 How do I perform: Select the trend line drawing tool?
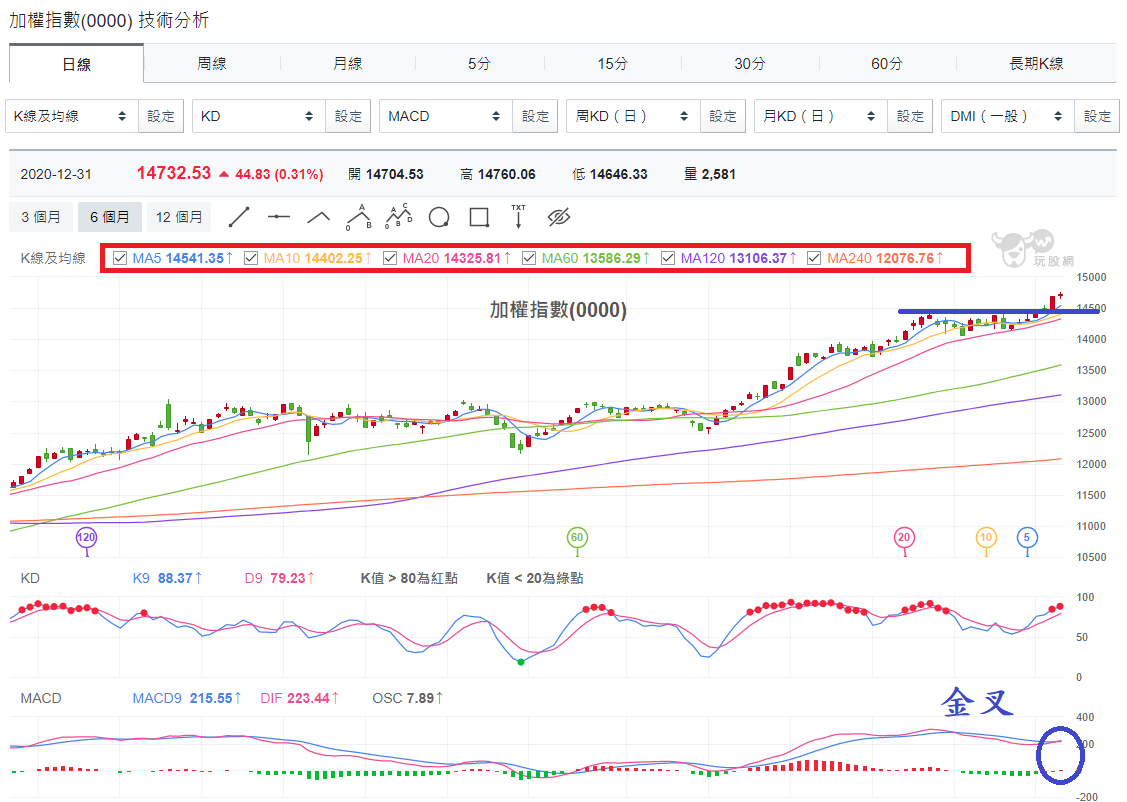tap(239, 217)
